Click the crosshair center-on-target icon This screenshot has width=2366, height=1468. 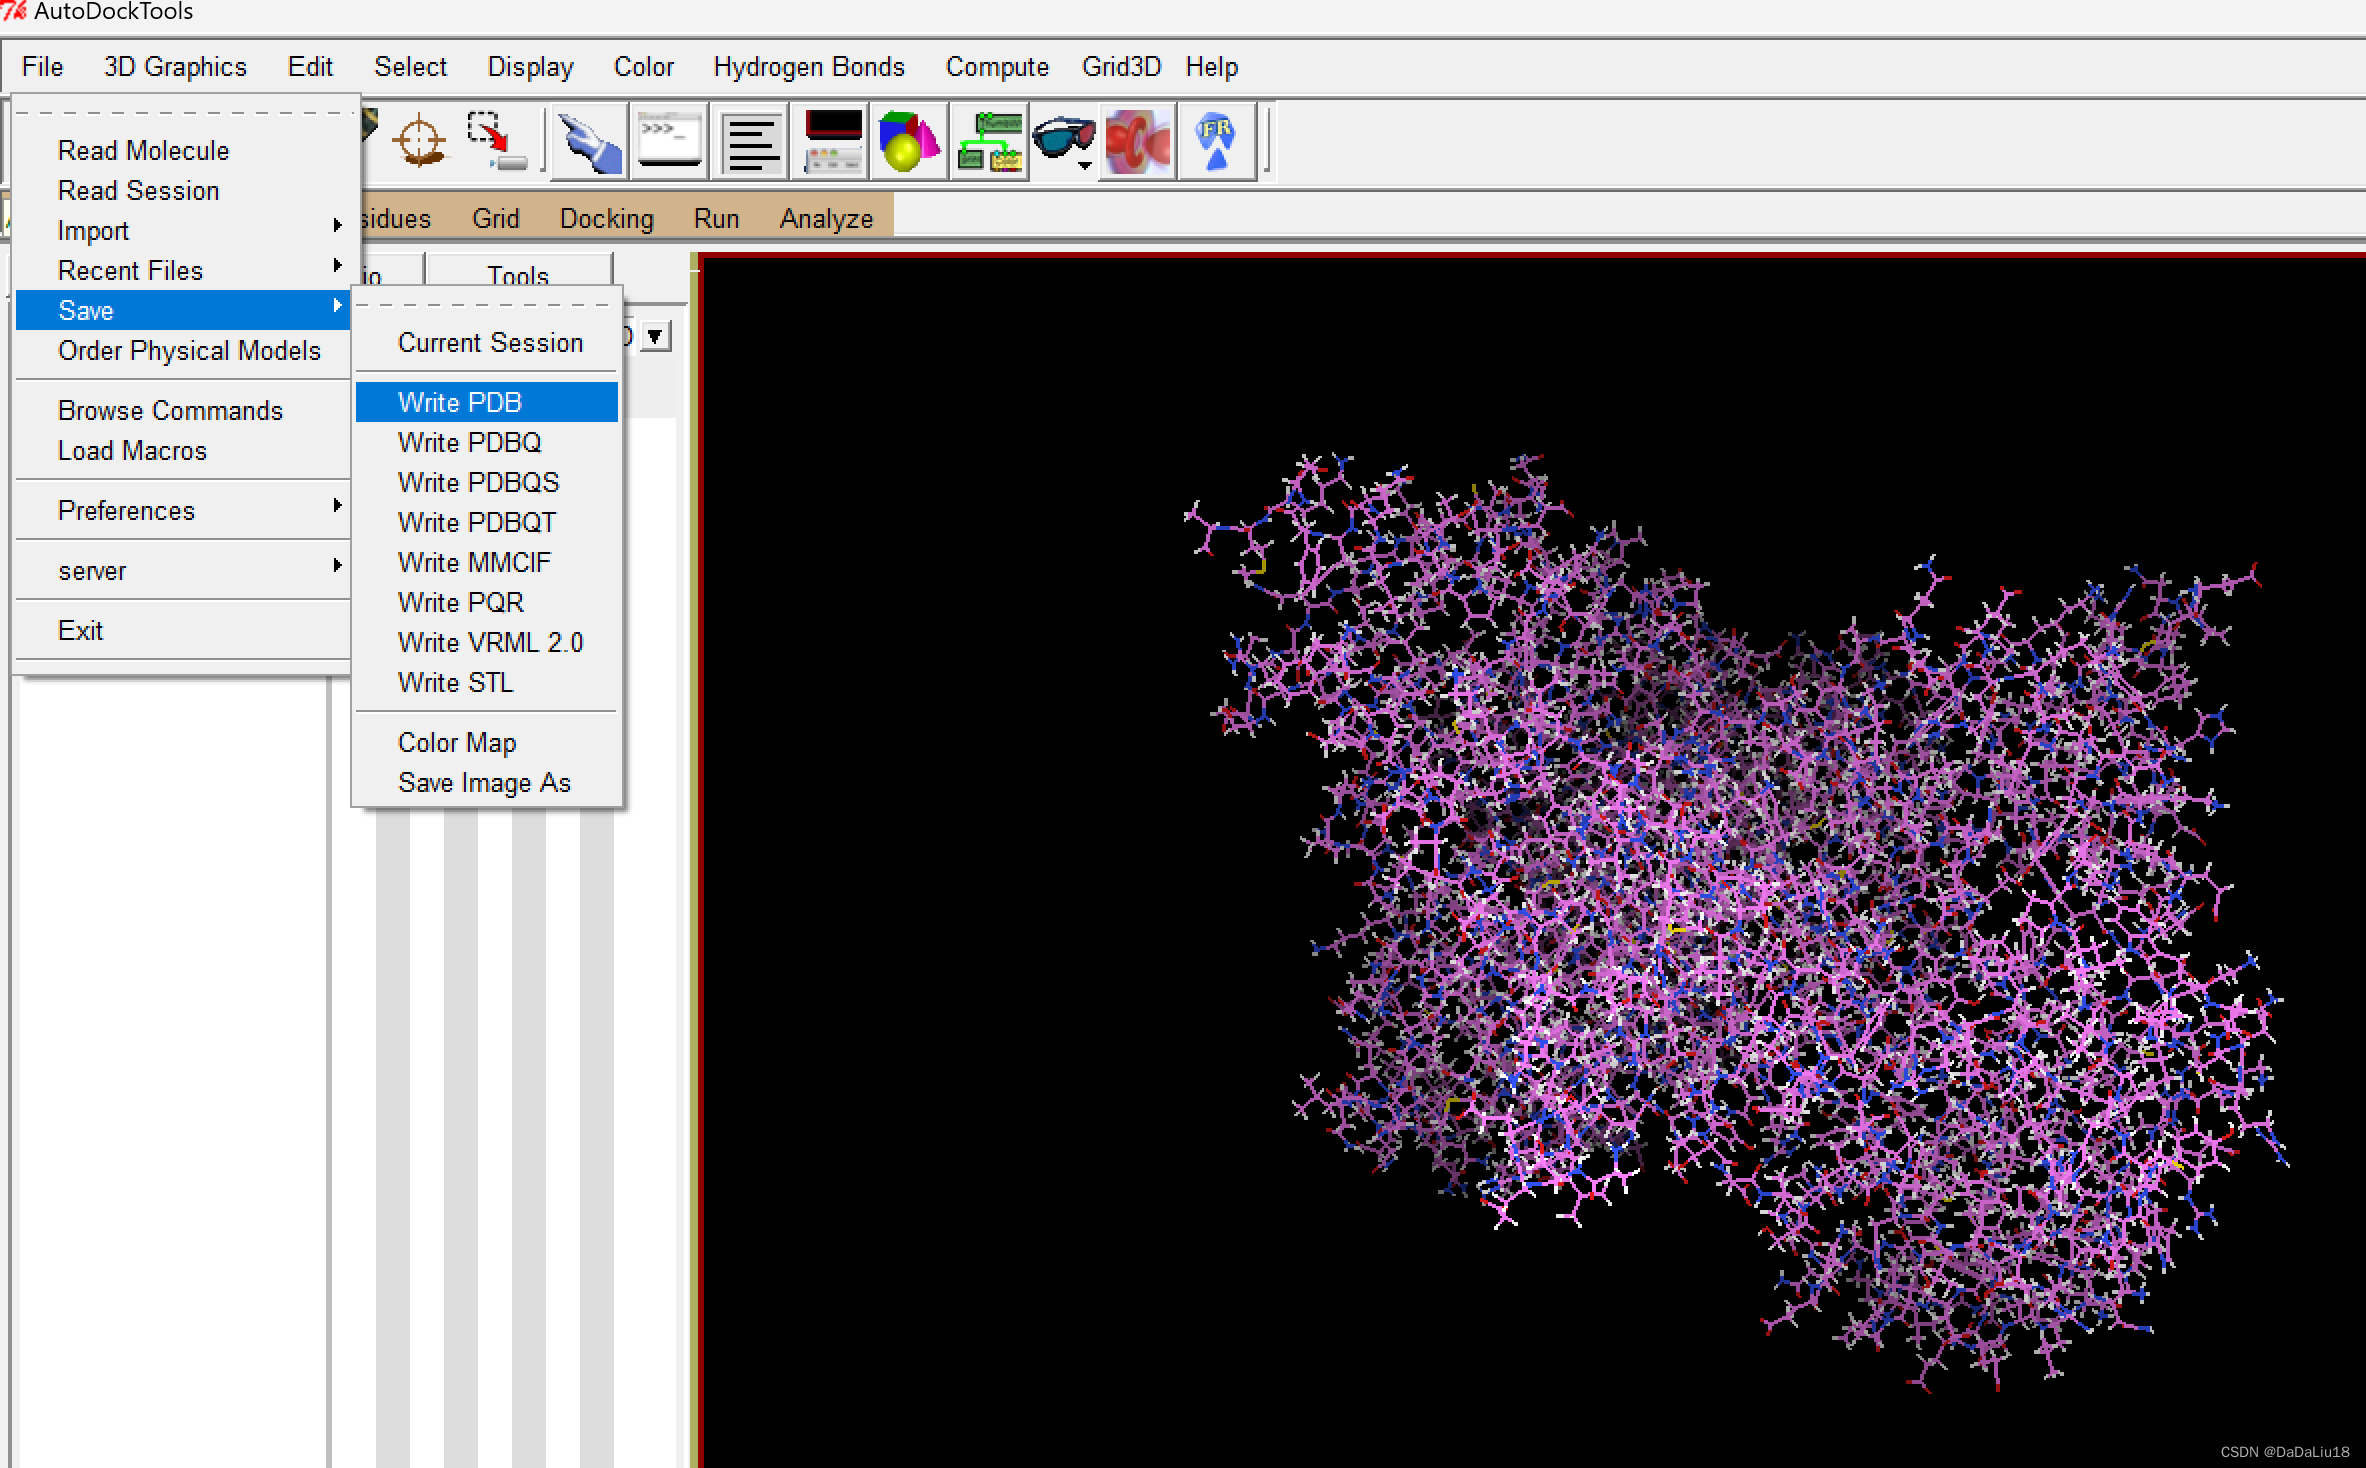coord(419,141)
